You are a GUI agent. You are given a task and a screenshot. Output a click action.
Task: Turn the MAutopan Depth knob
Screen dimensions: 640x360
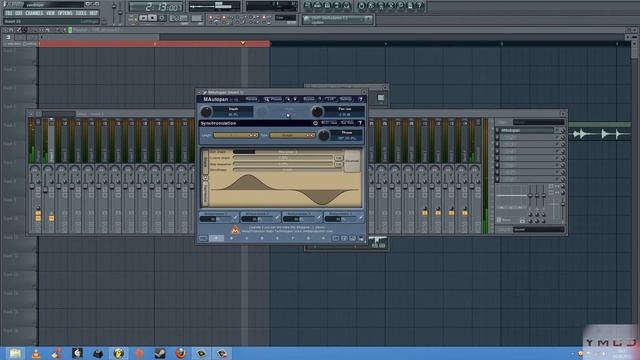pyautogui.click(x=206, y=111)
